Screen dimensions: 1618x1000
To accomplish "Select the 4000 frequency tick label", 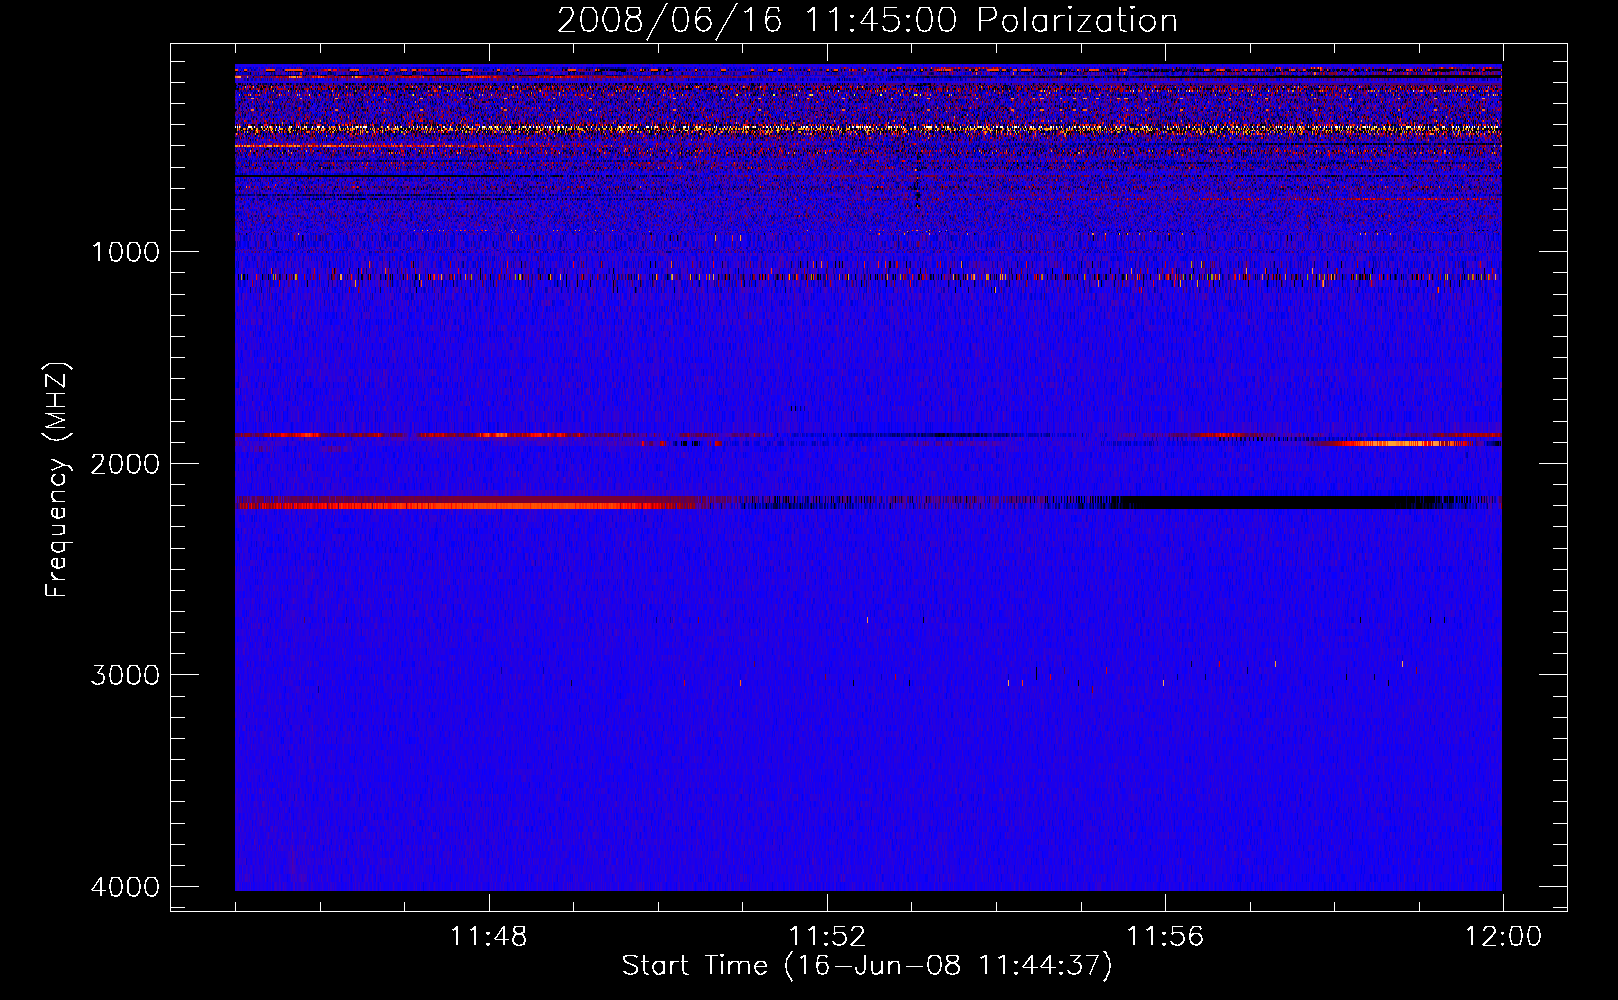I will (125, 887).
